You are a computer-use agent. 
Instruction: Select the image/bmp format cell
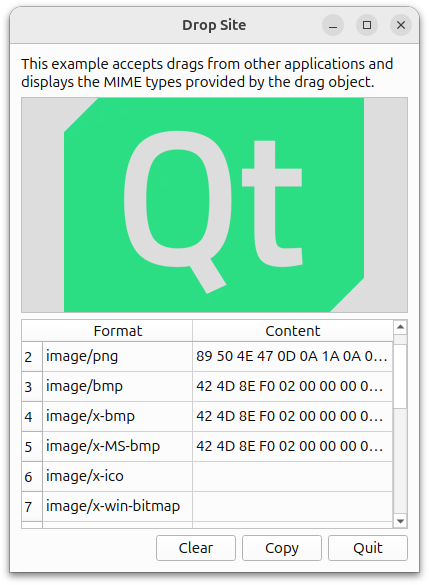click(118, 387)
